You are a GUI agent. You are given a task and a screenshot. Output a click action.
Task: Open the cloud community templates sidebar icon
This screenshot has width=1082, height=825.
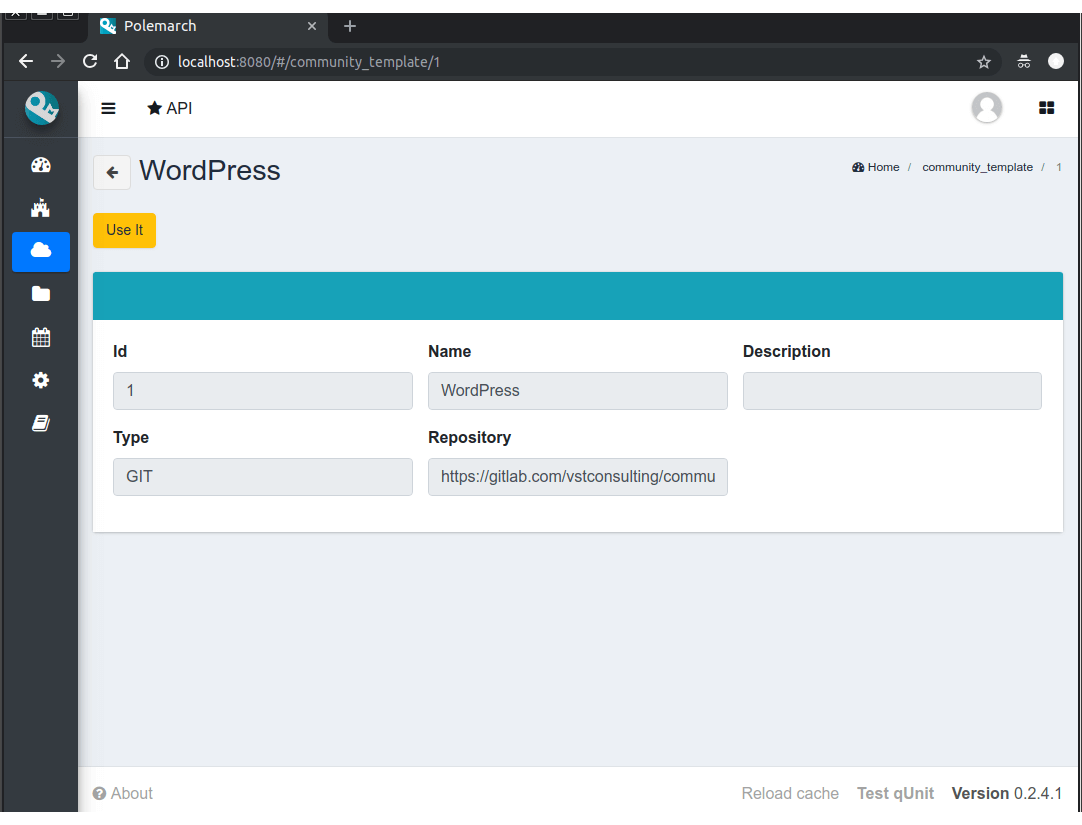click(x=41, y=250)
